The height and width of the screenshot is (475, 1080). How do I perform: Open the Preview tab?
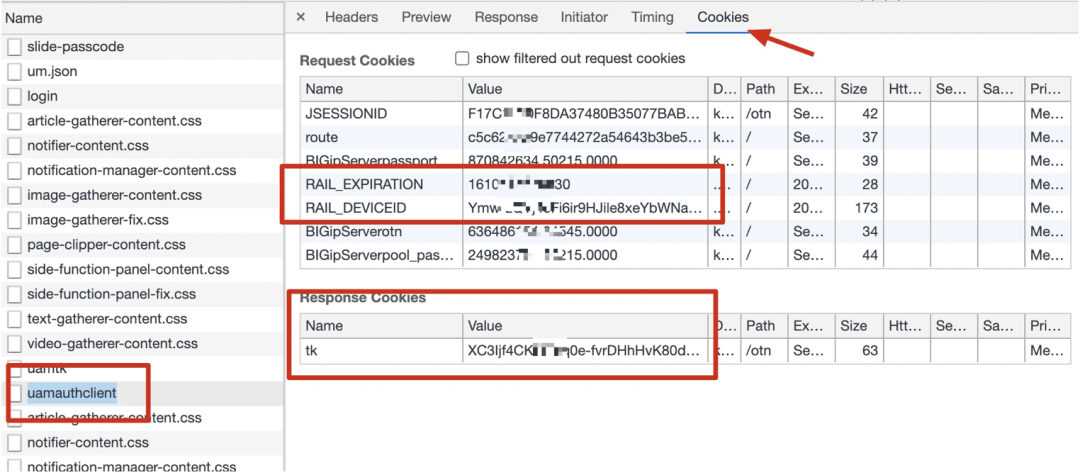(426, 17)
